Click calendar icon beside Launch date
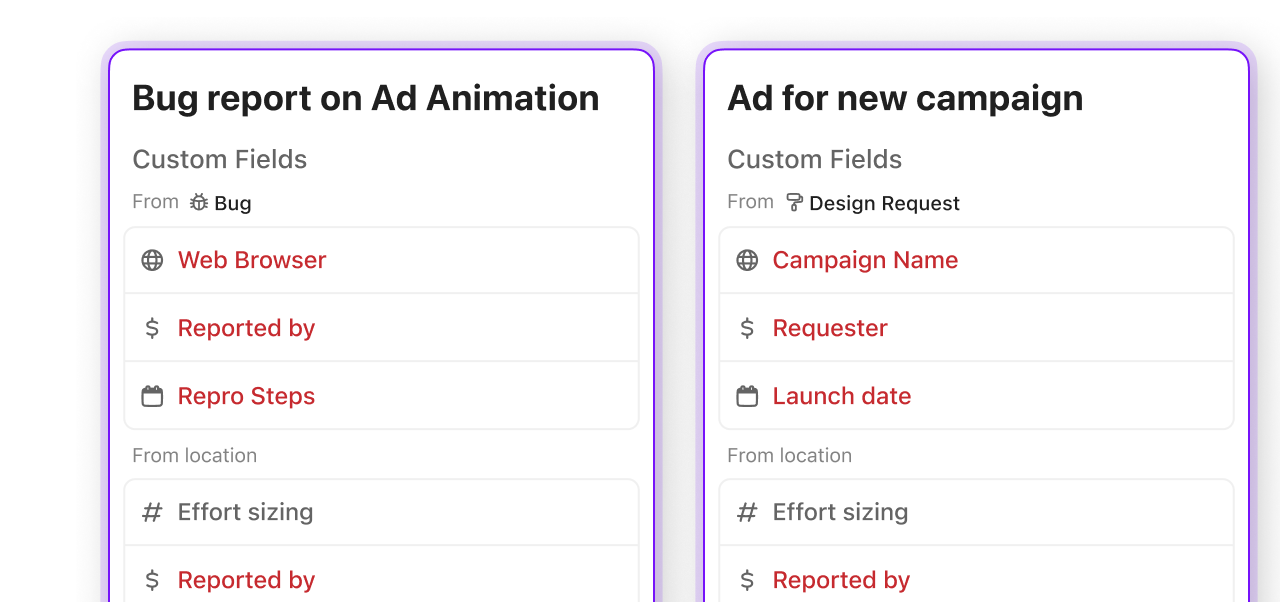 pyautogui.click(x=747, y=396)
